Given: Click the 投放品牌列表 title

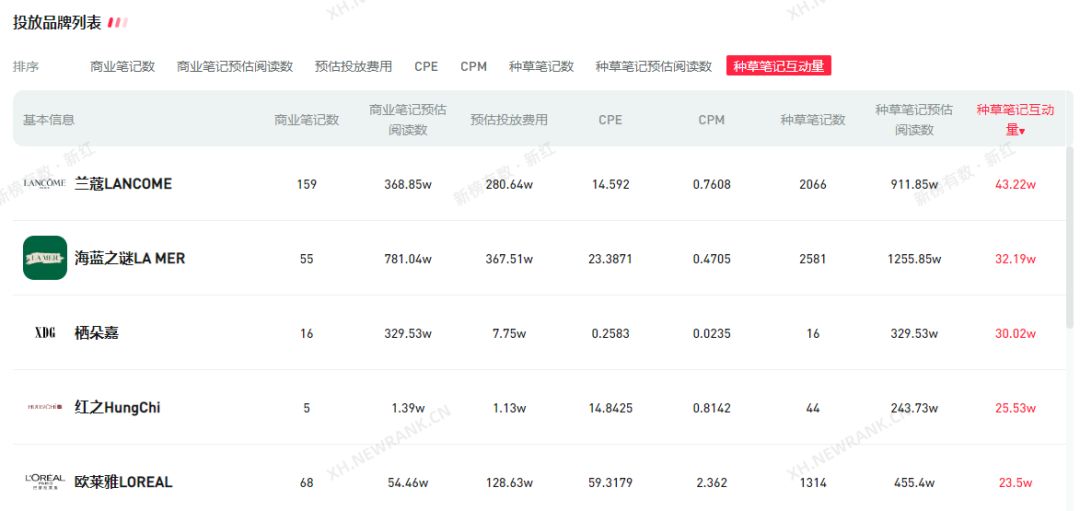Looking at the screenshot, I should [57, 23].
